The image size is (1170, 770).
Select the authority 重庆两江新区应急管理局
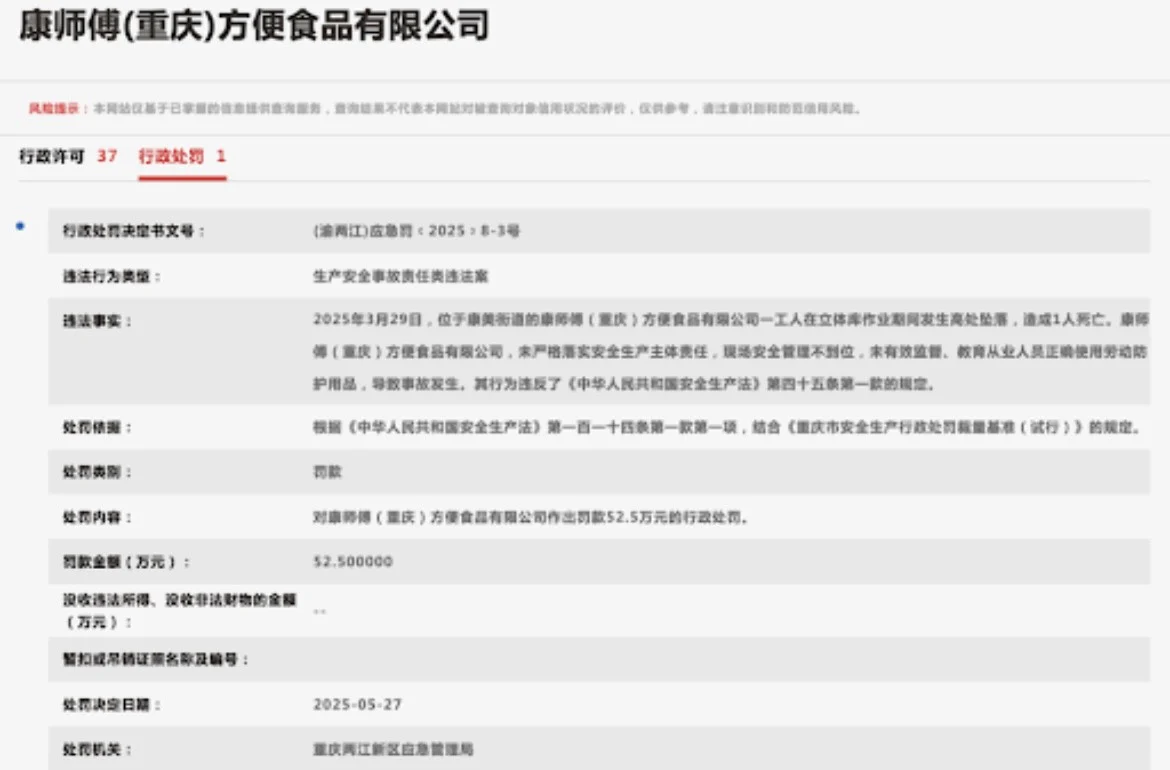click(393, 750)
